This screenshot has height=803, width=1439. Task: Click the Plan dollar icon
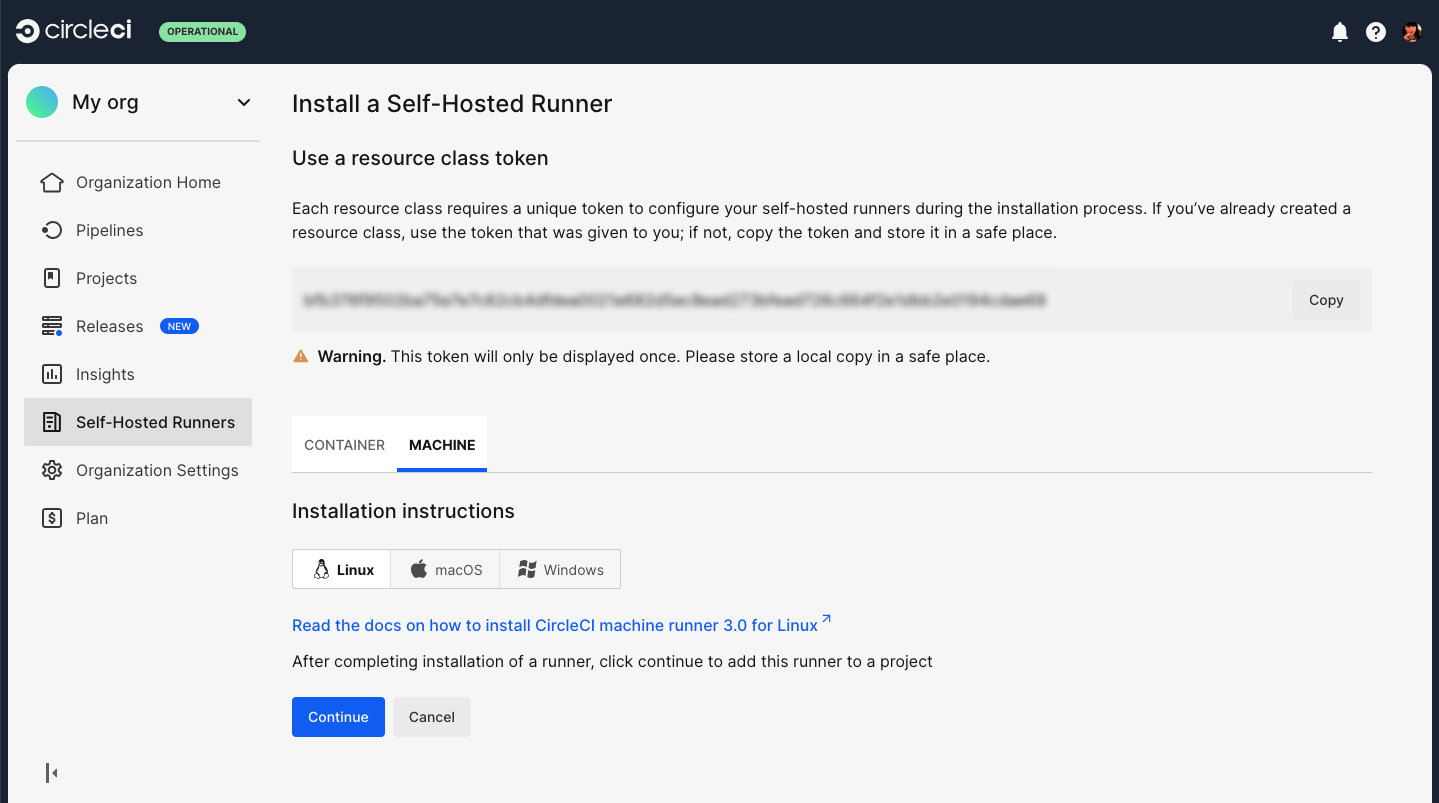52,518
